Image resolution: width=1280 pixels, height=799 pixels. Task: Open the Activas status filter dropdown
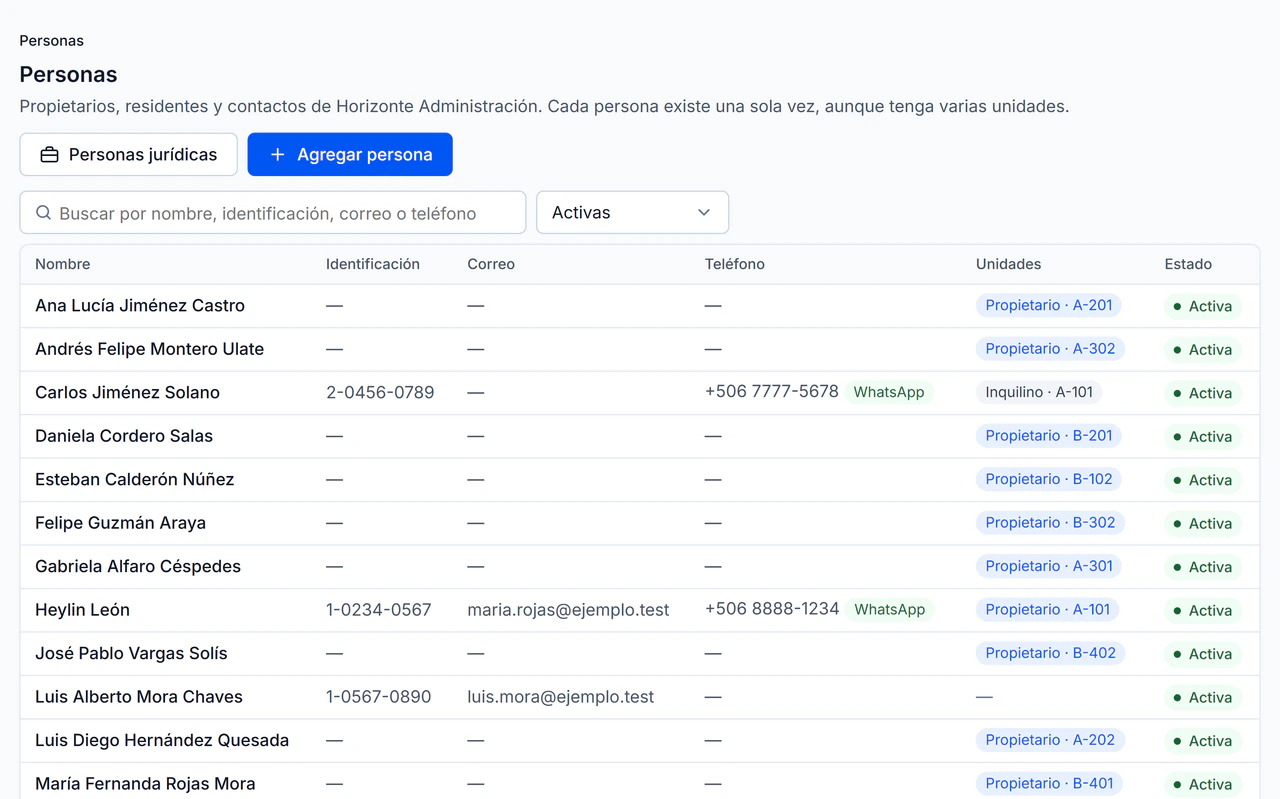[632, 213]
